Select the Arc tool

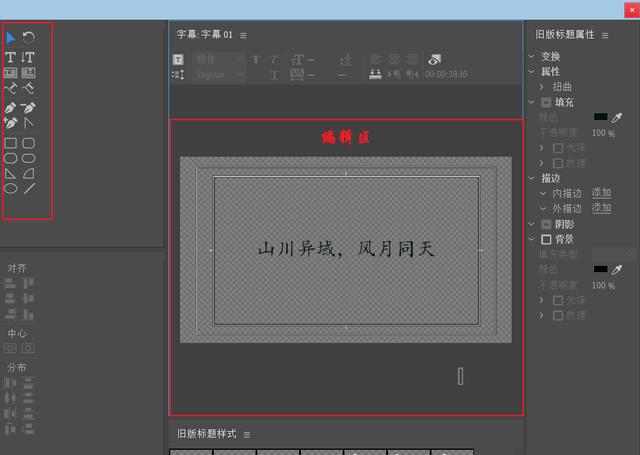28,174
